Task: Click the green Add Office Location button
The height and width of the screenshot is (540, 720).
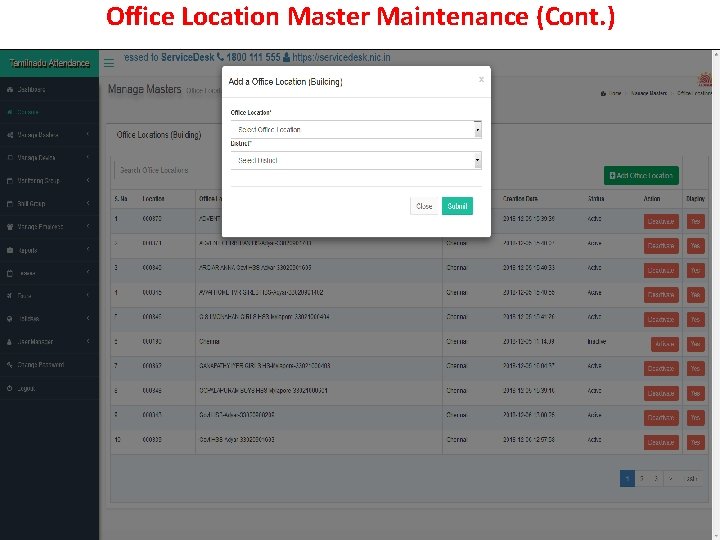Action: 641,175
